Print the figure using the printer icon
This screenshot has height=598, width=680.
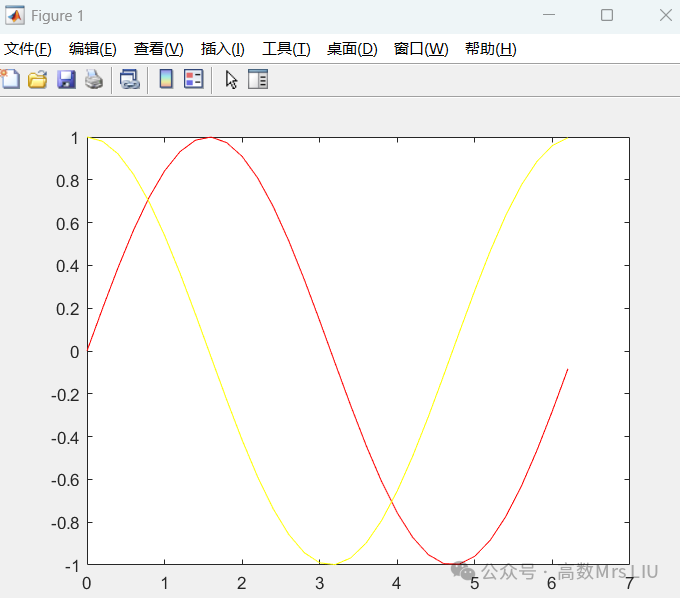[94, 79]
